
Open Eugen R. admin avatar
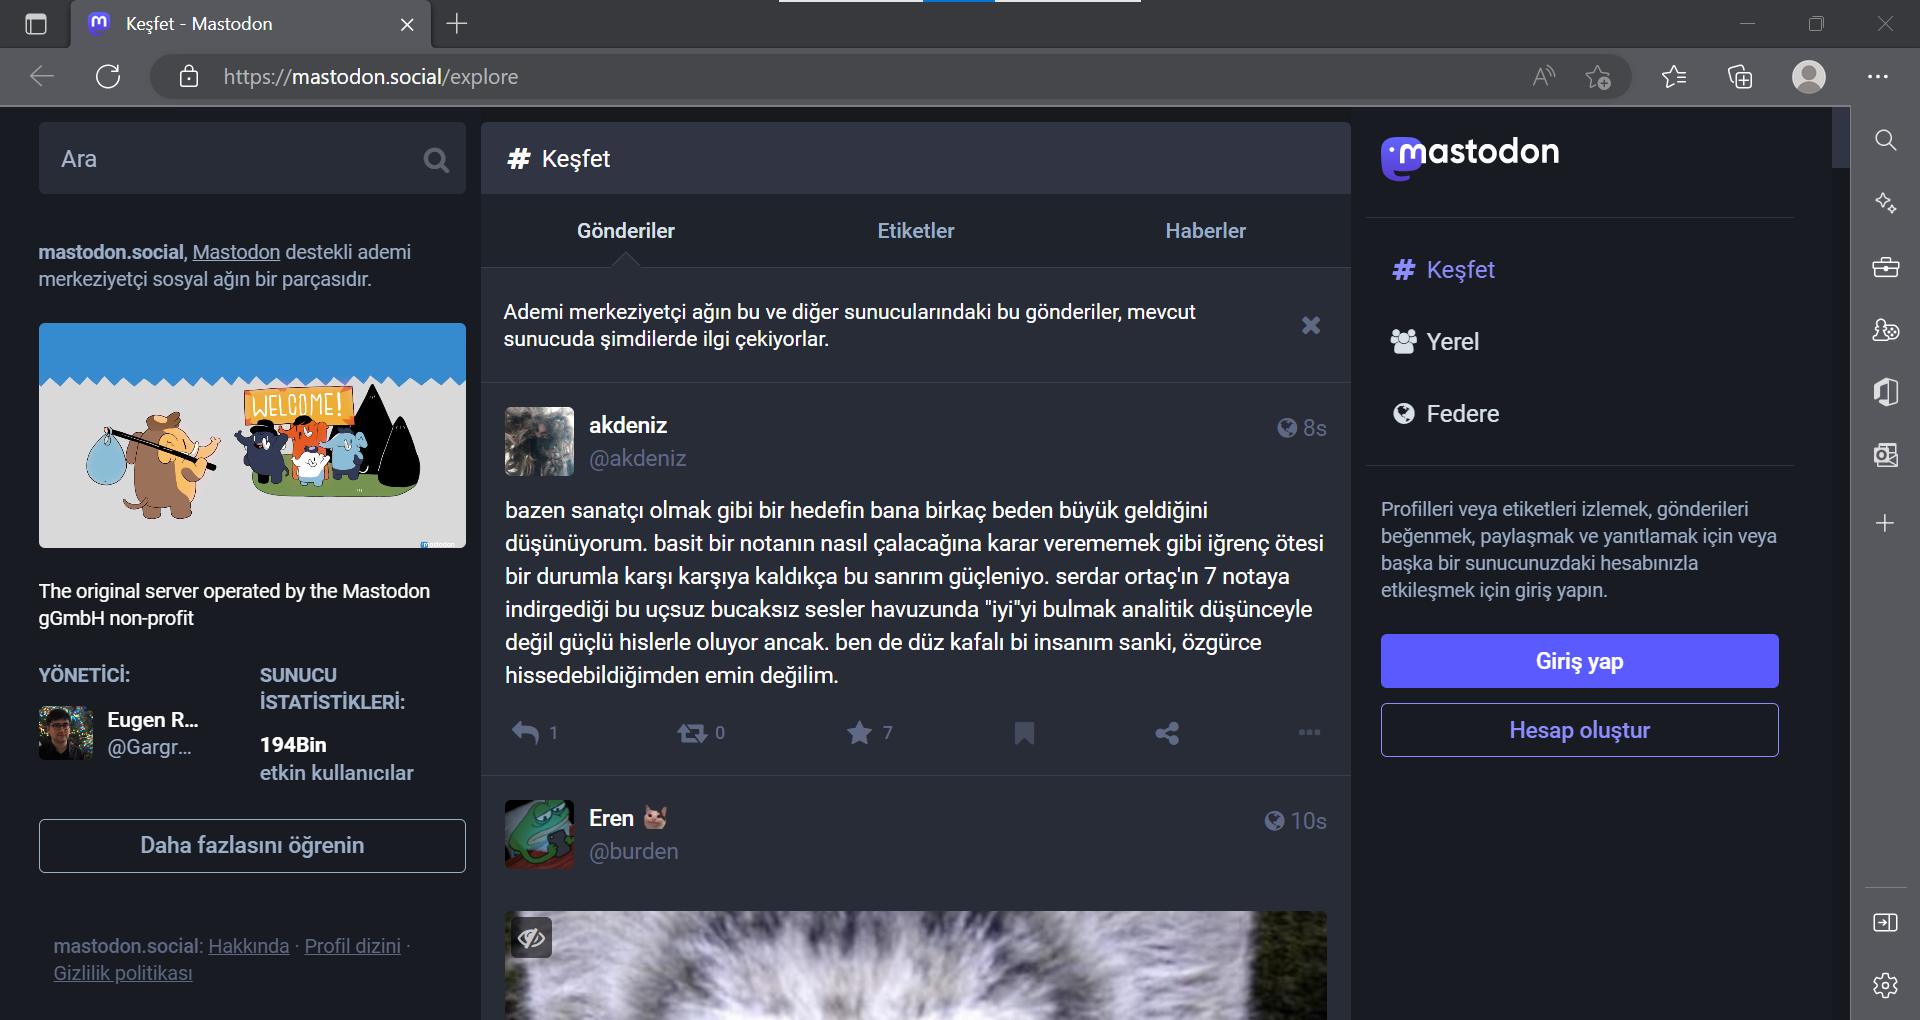pos(66,733)
